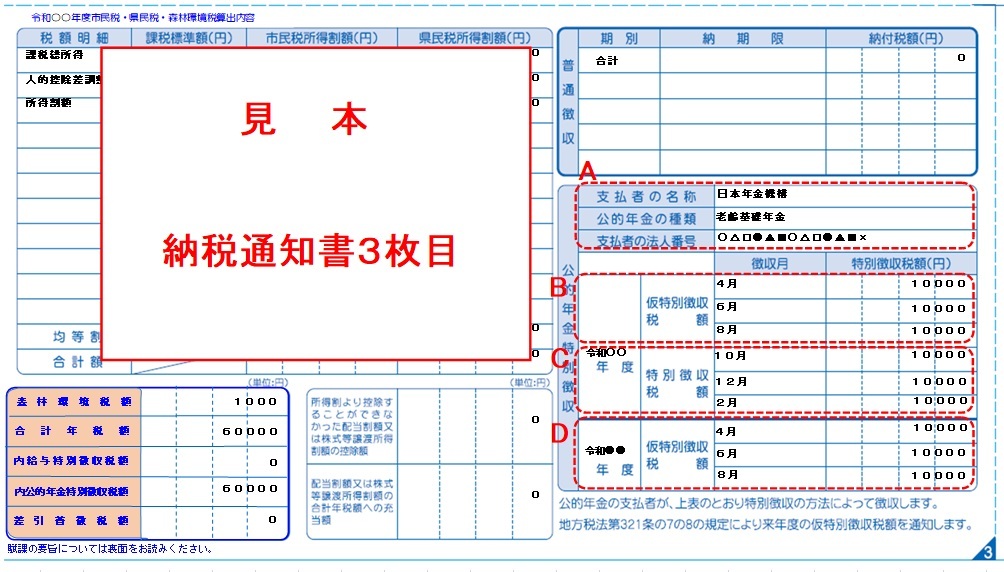1004x572 pixels.
Task: Click 特別徴収税額 label beside 10月 rows
Action: (x=677, y=383)
